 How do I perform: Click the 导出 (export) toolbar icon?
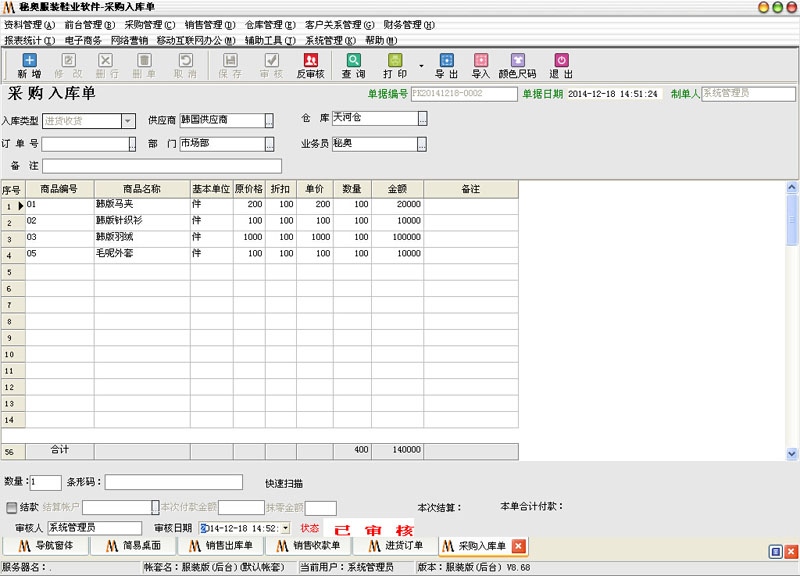[x=446, y=65]
